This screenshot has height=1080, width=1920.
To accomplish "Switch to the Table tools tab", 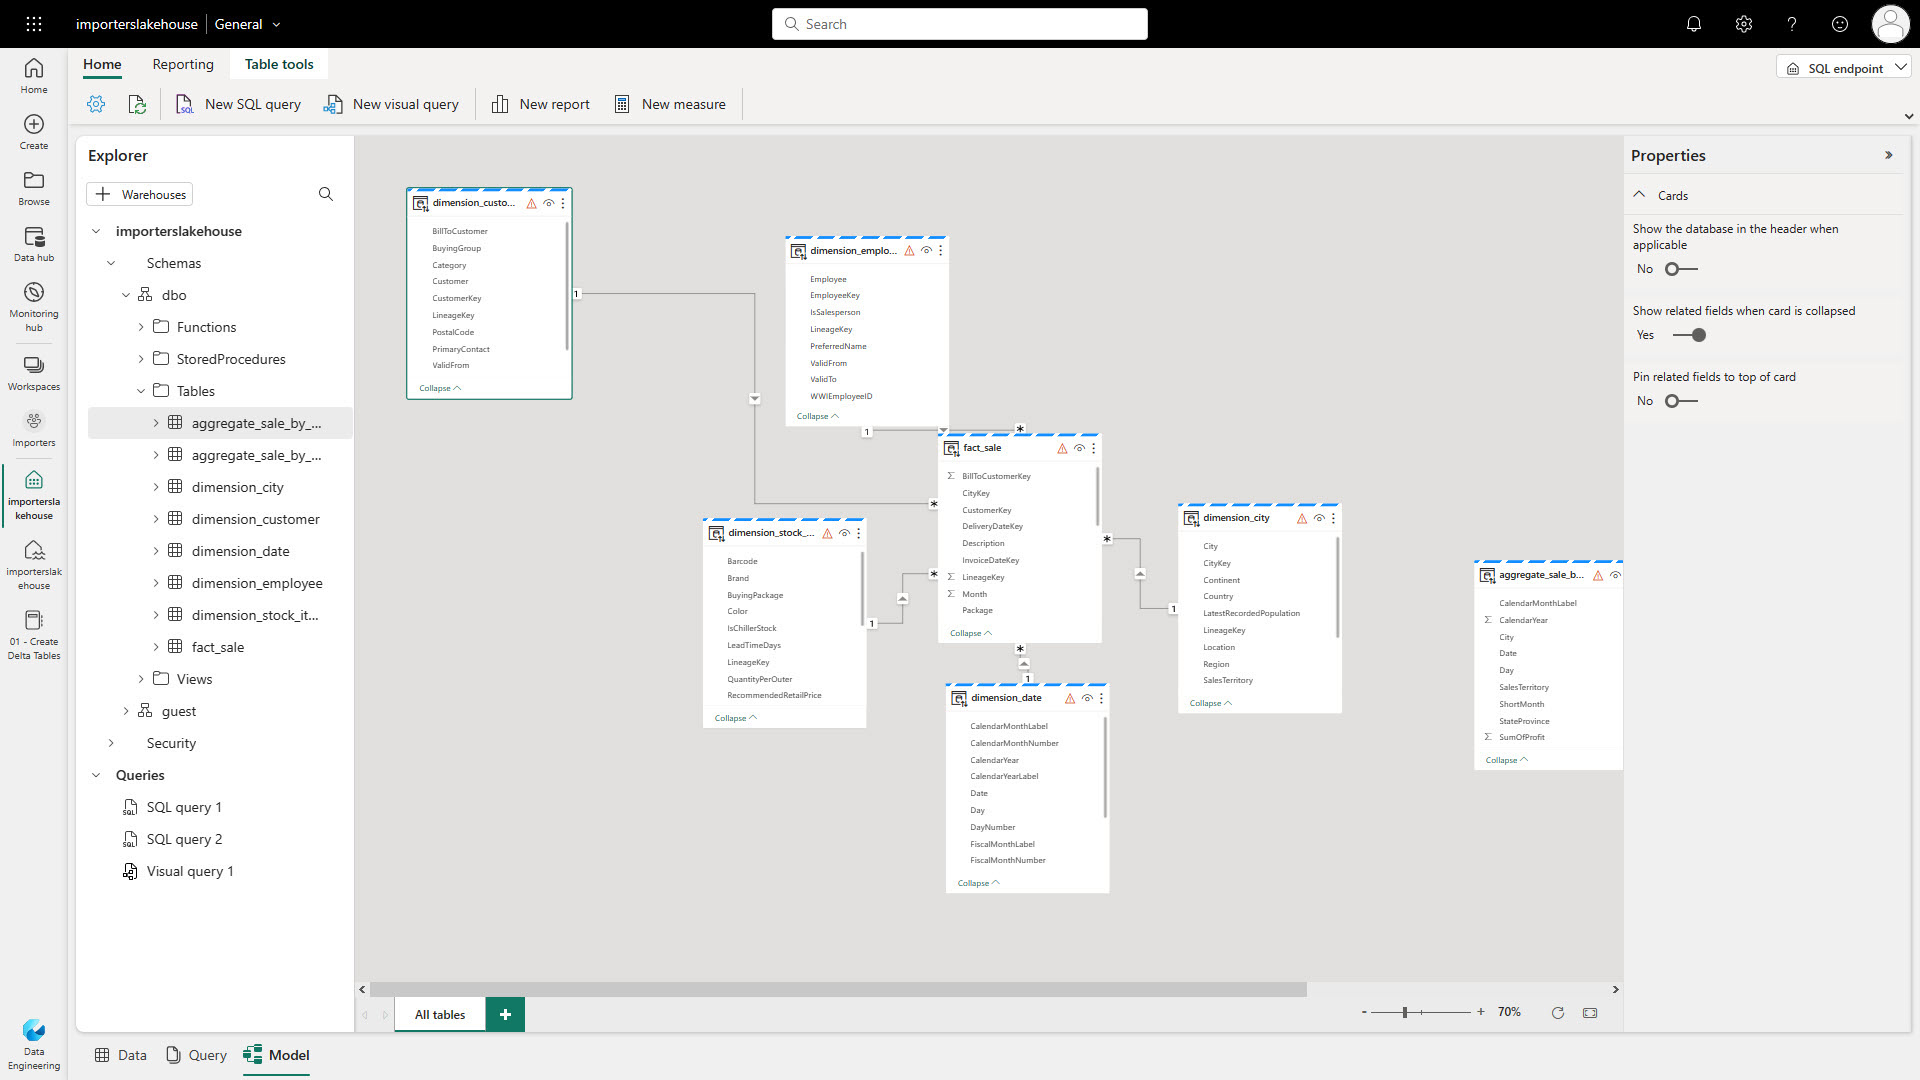I will [x=279, y=64].
